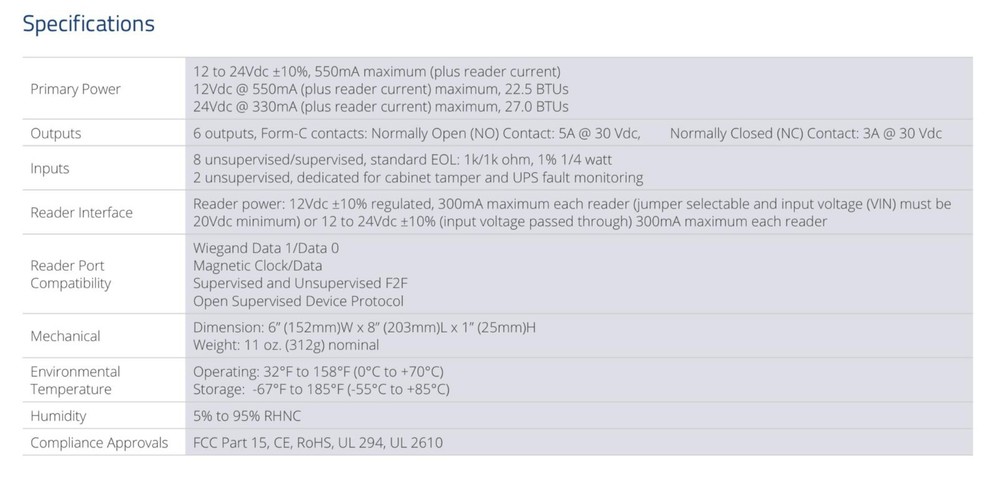1000x483 pixels.
Task: Click the Mechanical row label
Action: point(65,336)
